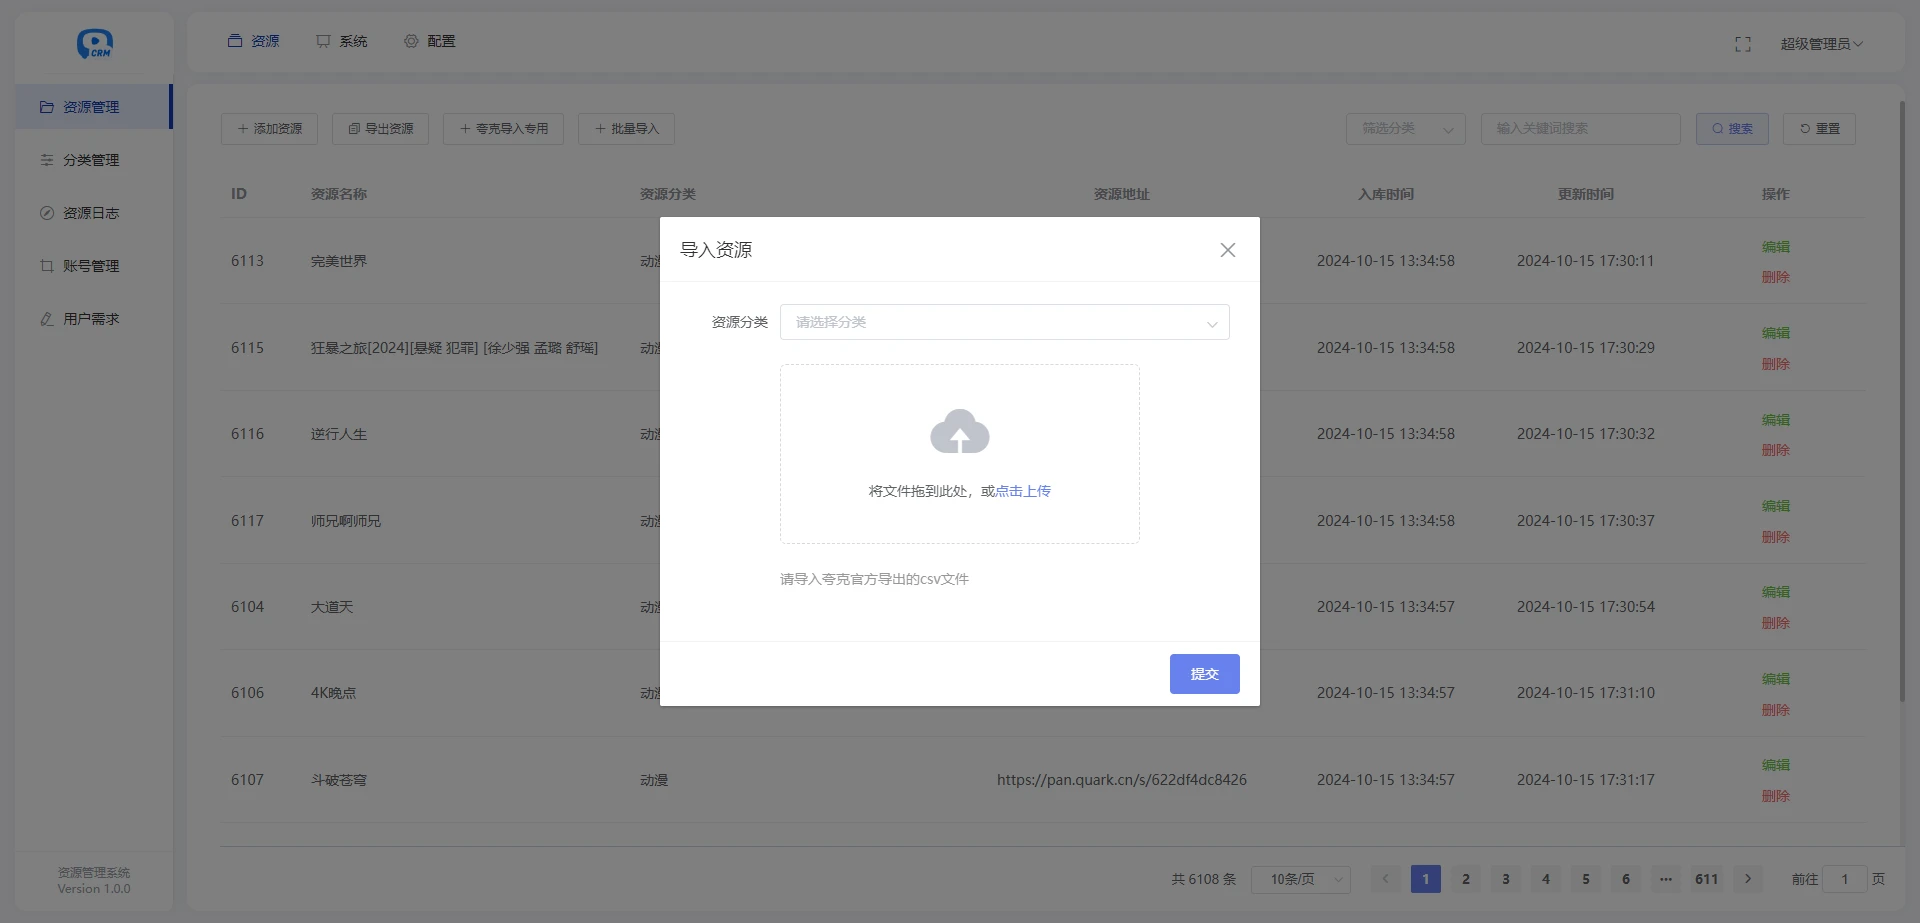Go to previous page arrow
1920x923 pixels.
click(1385, 879)
